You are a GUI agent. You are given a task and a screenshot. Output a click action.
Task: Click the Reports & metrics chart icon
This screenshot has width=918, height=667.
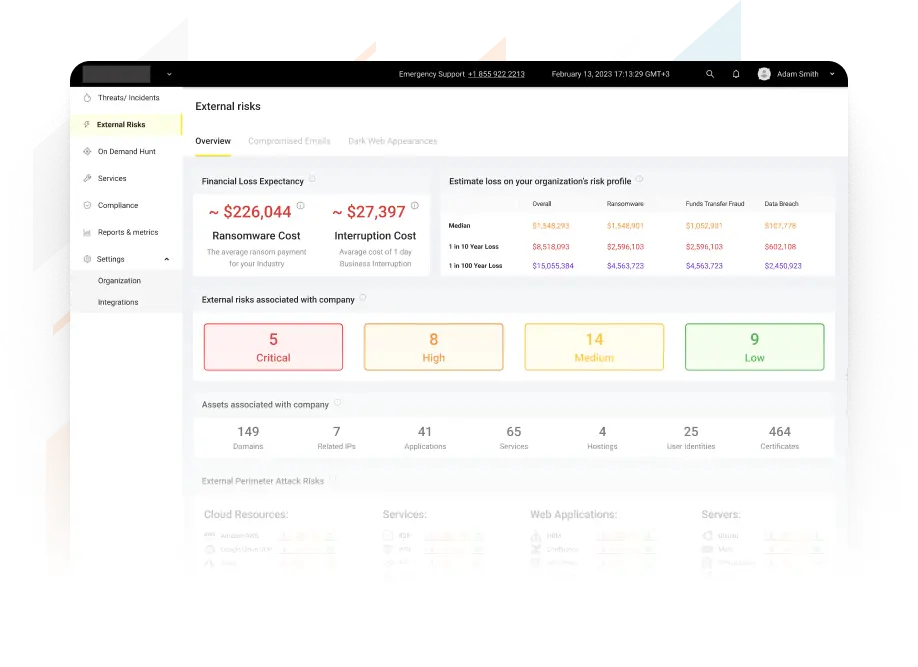(x=87, y=232)
